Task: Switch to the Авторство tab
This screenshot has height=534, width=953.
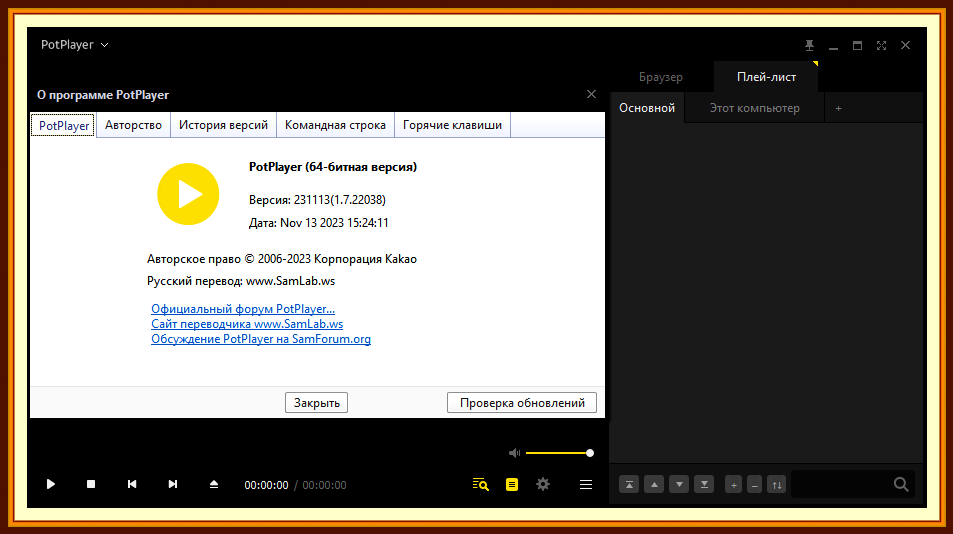Action: click(133, 125)
